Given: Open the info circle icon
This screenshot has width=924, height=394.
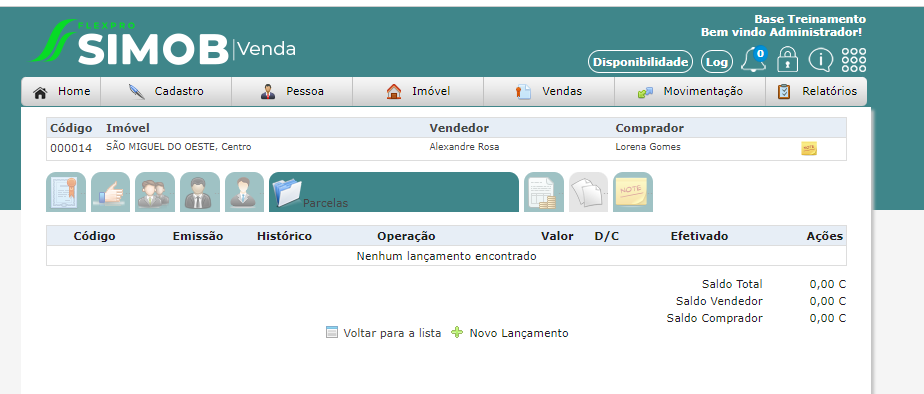Looking at the screenshot, I should 820,59.
